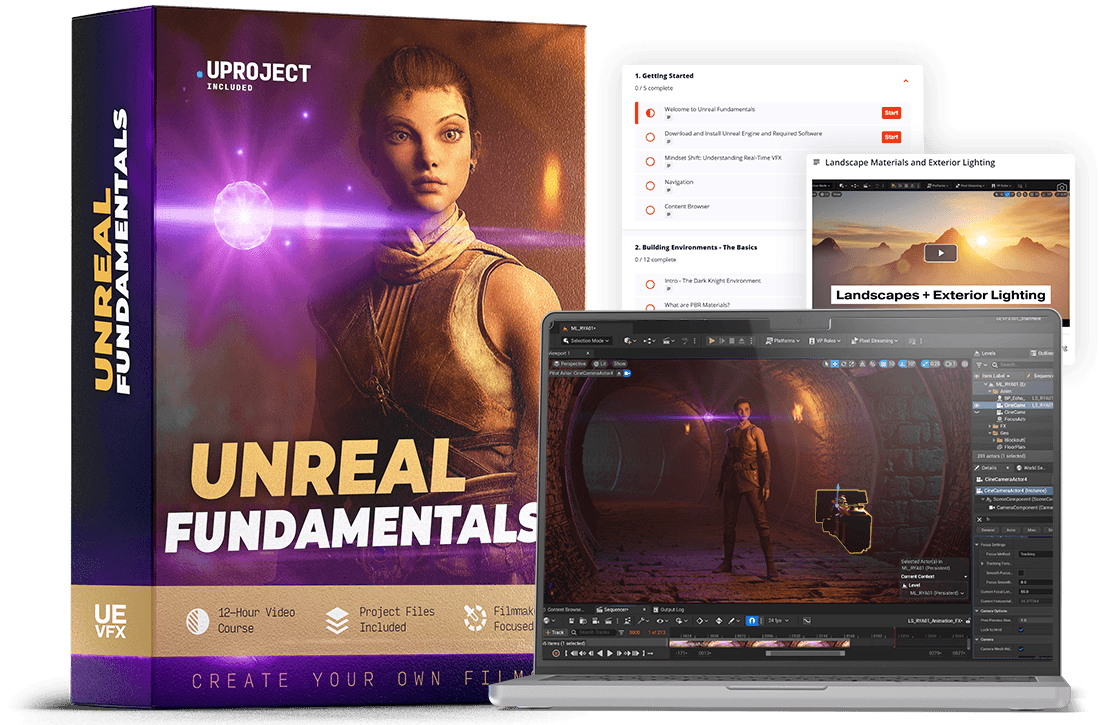The height and width of the screenshot is (725, 1100).
Task: Click the filter icon next to Search Tracks
Action: point(621,632)
